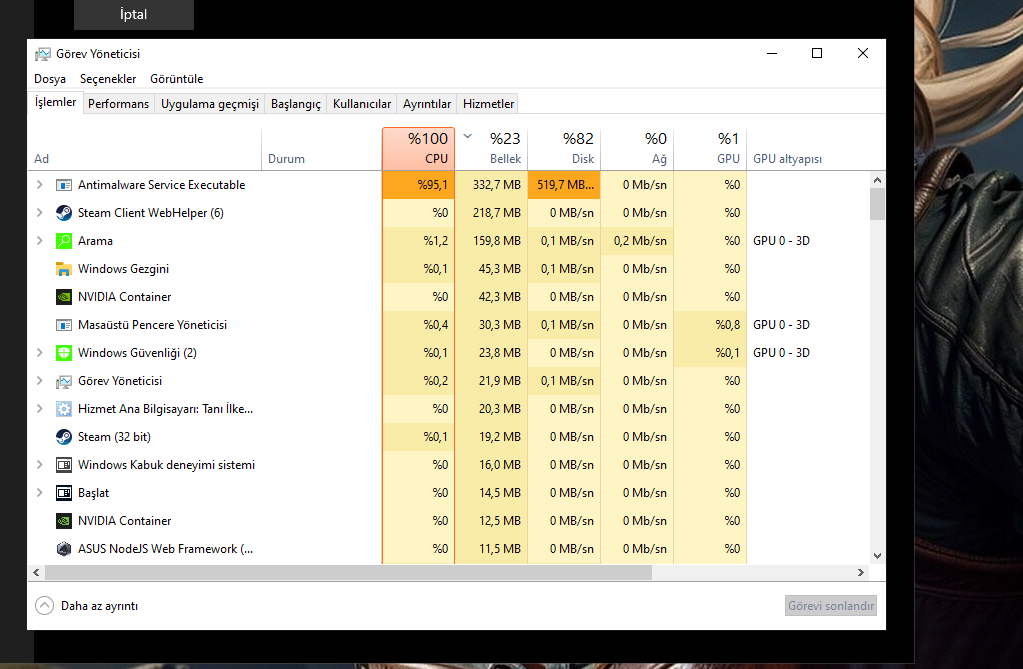Click the horizontal scrollbar thumb

[x=348, y=572]
